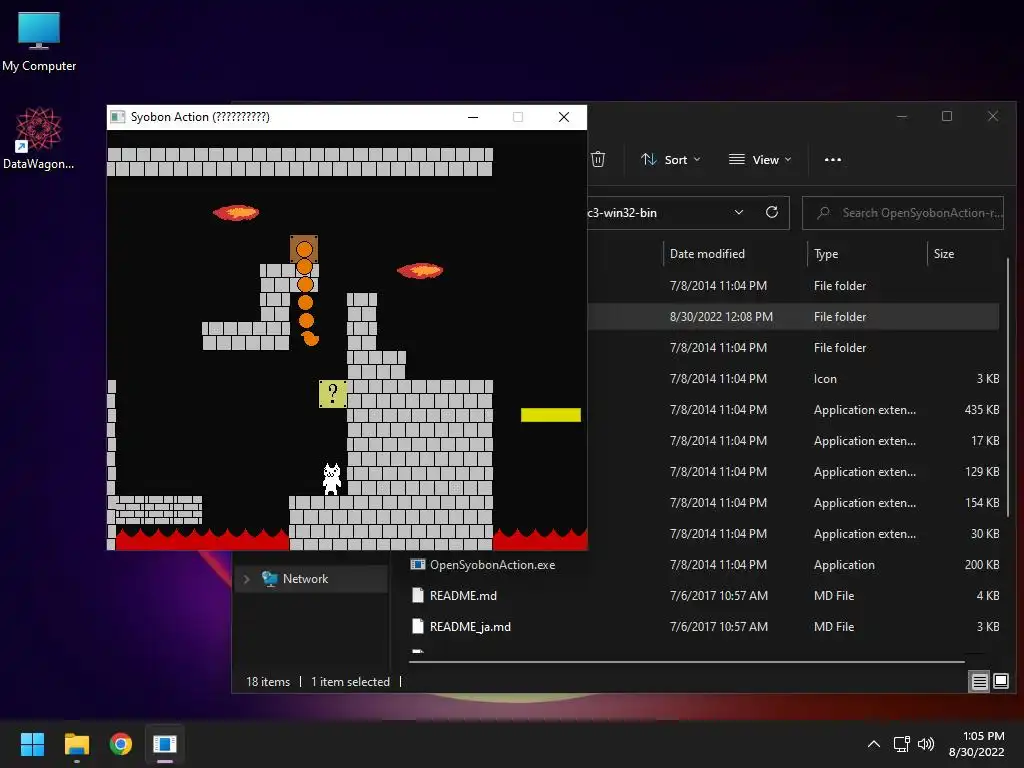Expand the Network tree node
Screen dimensions: 1024x768
[246, 579]
